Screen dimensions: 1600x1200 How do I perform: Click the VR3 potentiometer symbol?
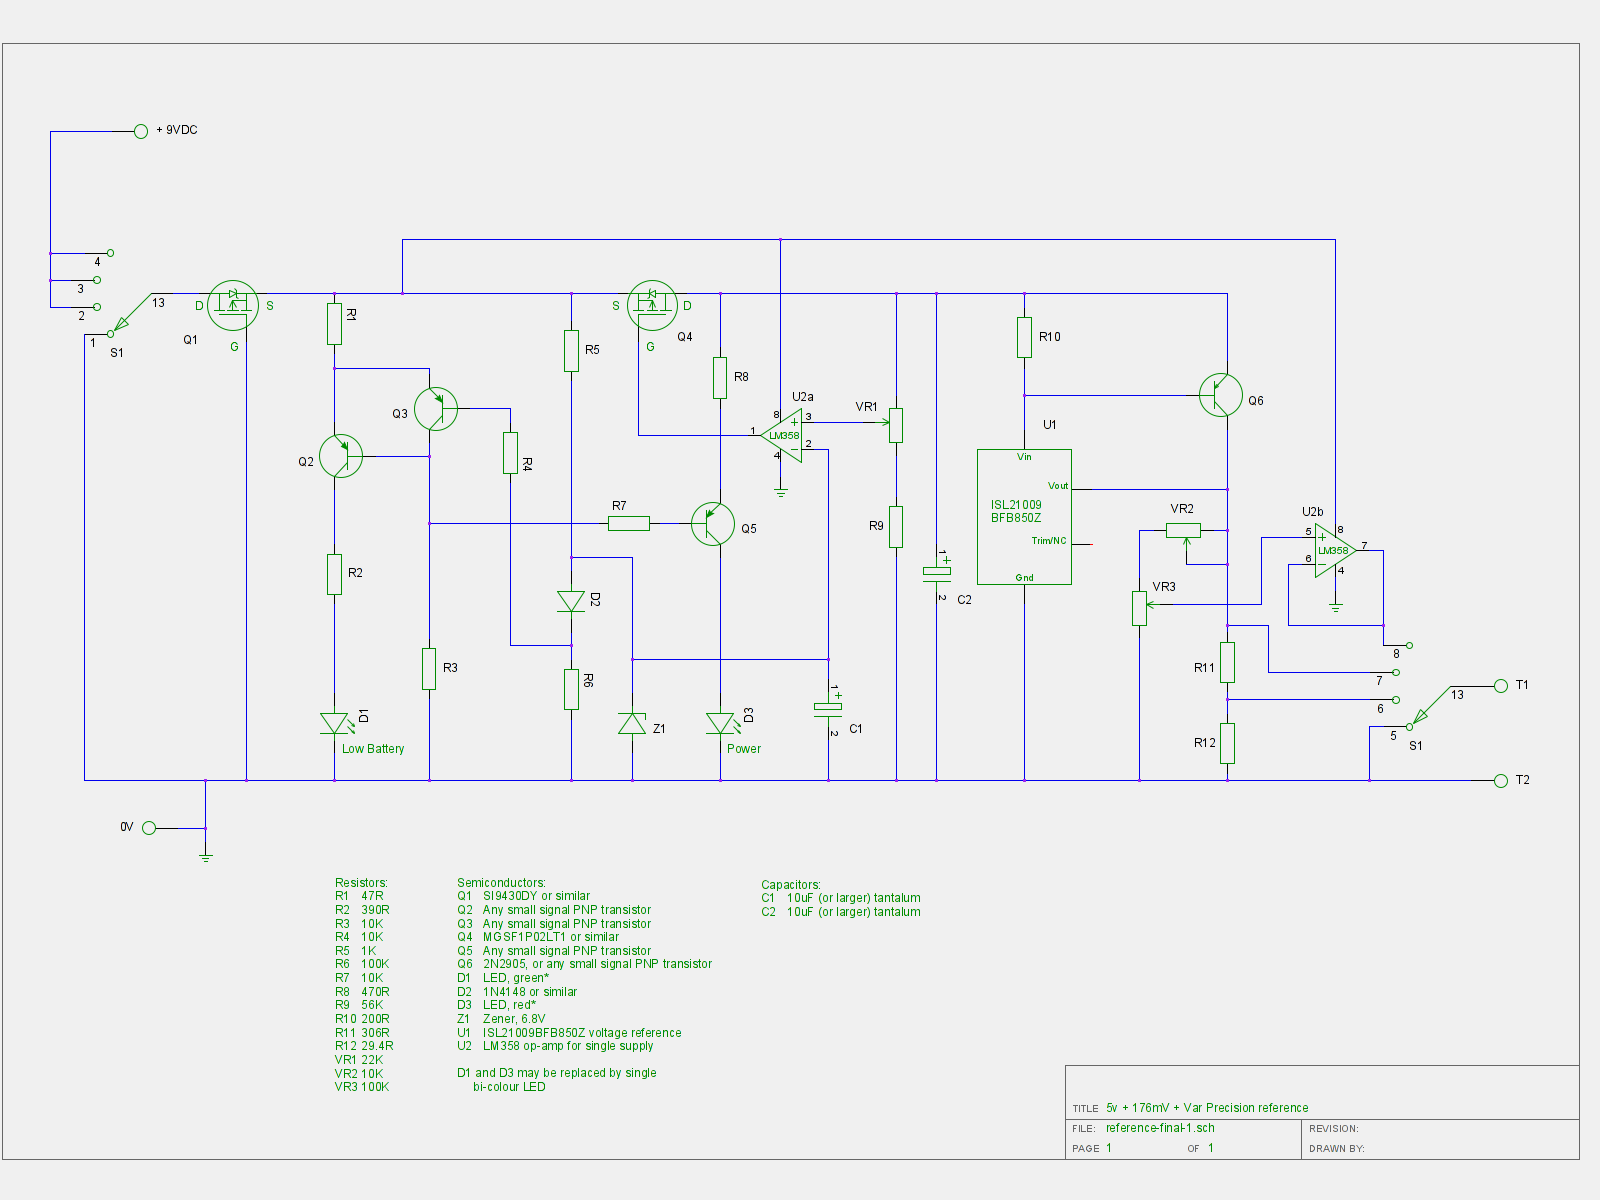1139,608
